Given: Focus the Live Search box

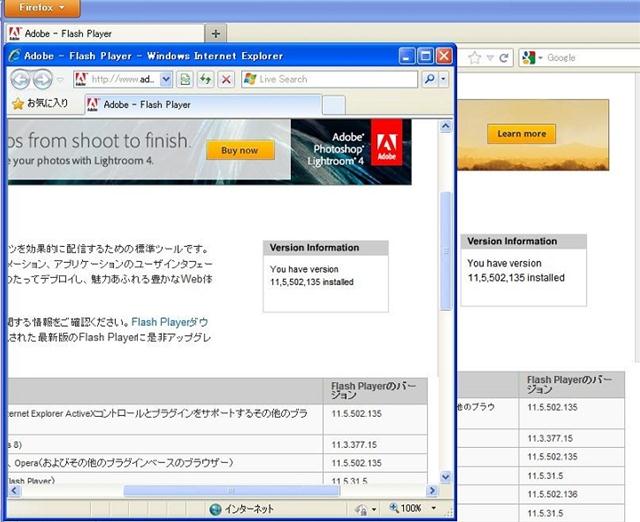Looking at the screenshot, I should tap(330, 79).
